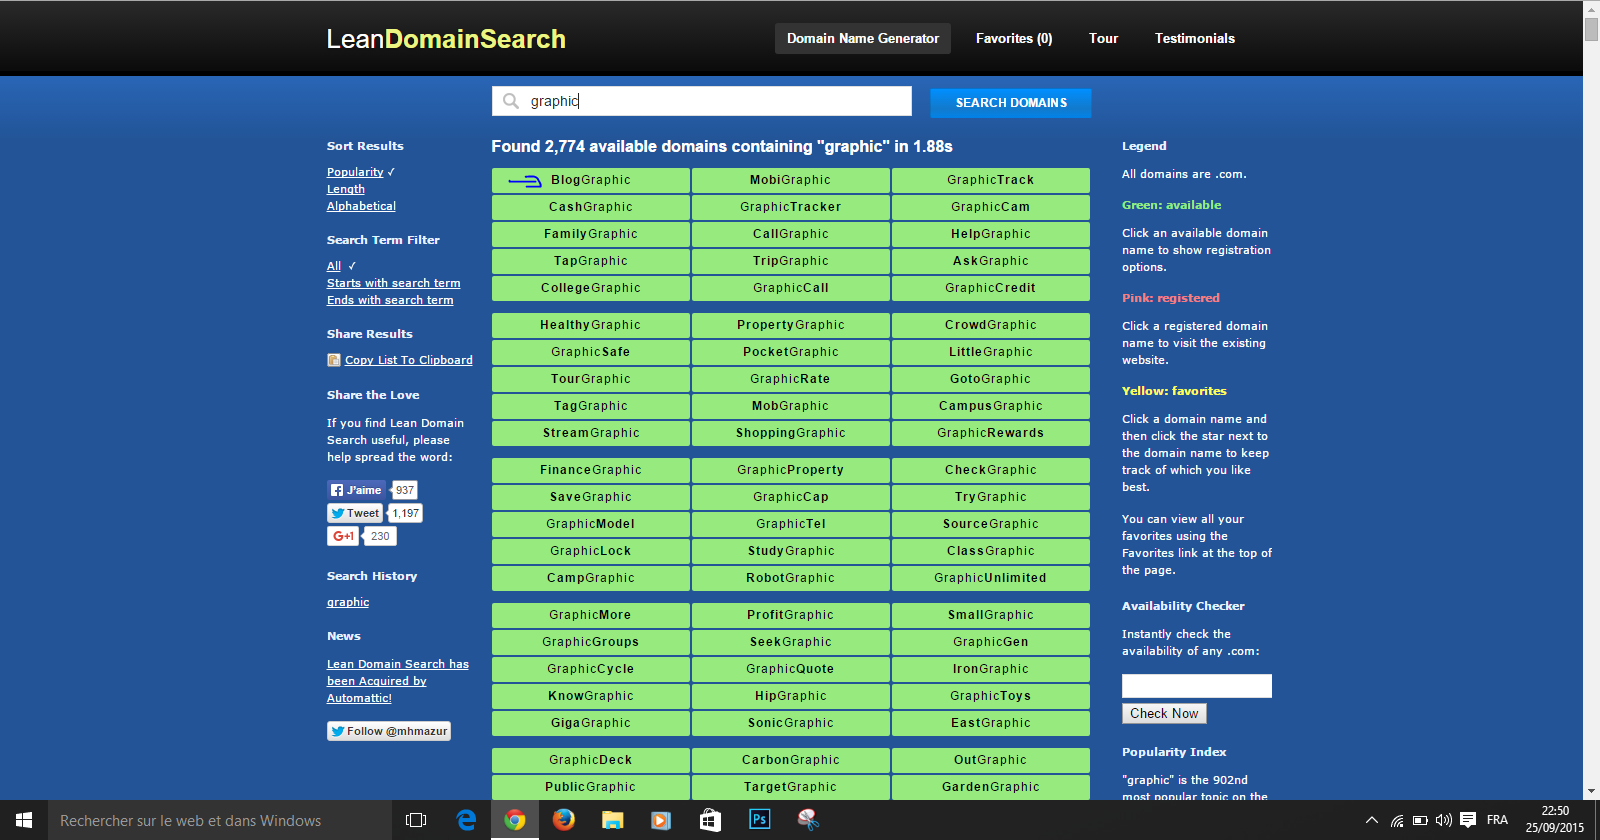Viewport: 1600px width, 840px height.
Task: Open the battery status tray icon
Action: coord(1420,820)
